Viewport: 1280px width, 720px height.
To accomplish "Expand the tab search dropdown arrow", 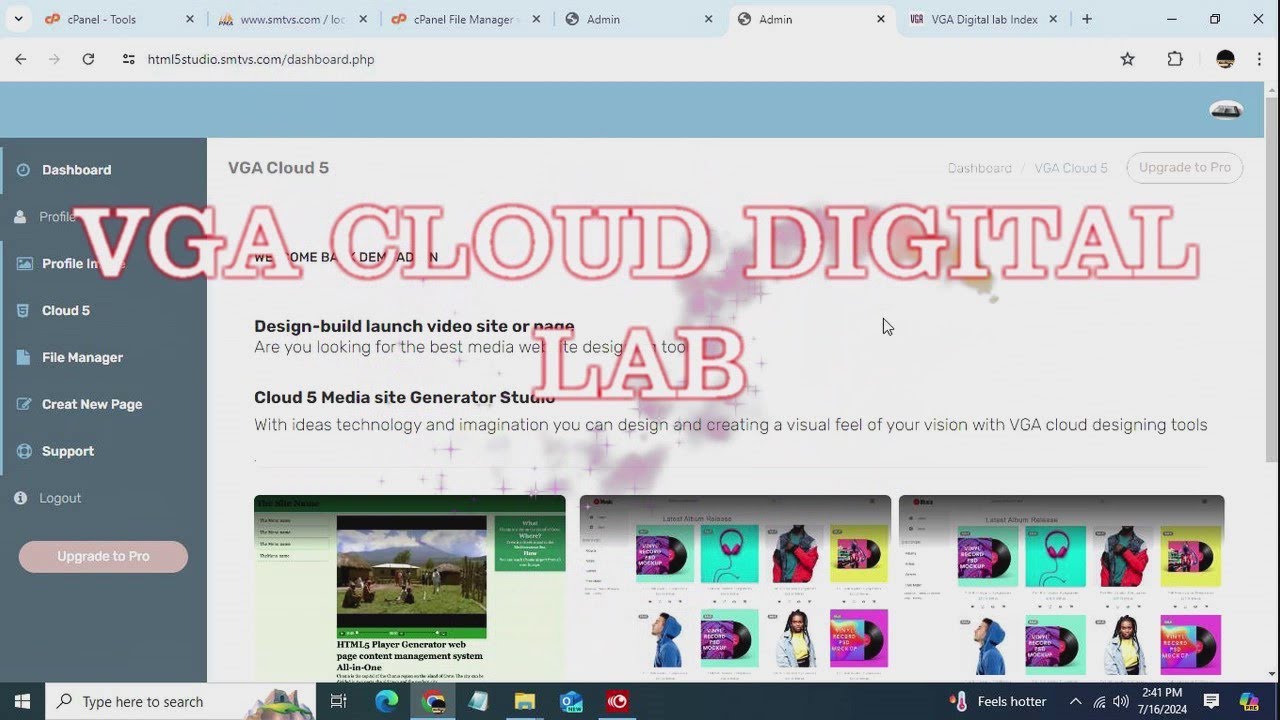I will click(18, 19).
